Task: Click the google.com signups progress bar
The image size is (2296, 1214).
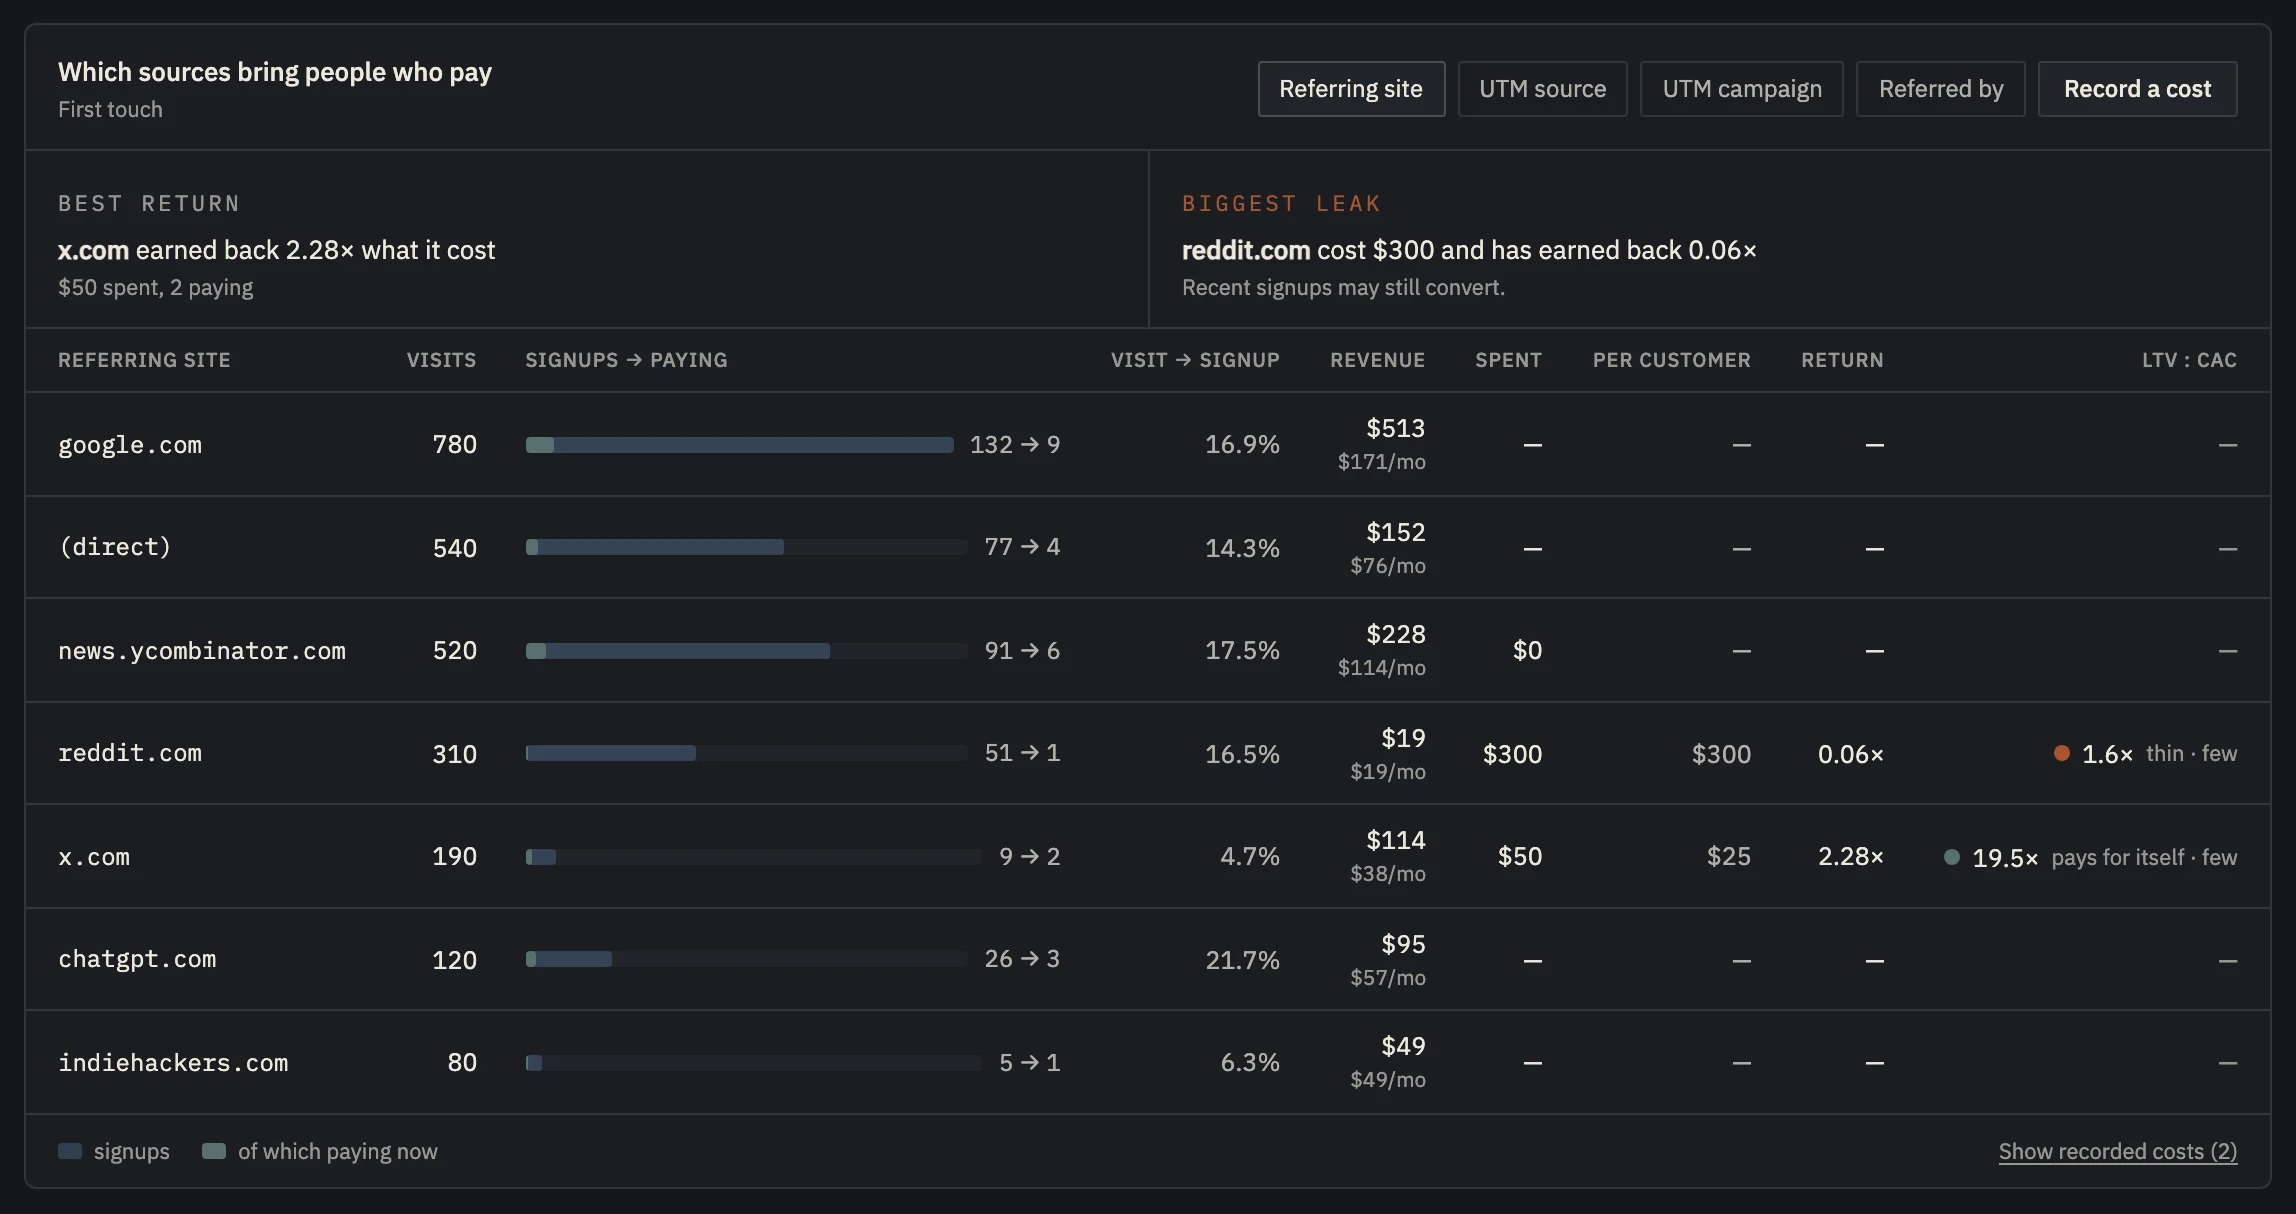Action: pyautogui.click(x=740, y=445)
